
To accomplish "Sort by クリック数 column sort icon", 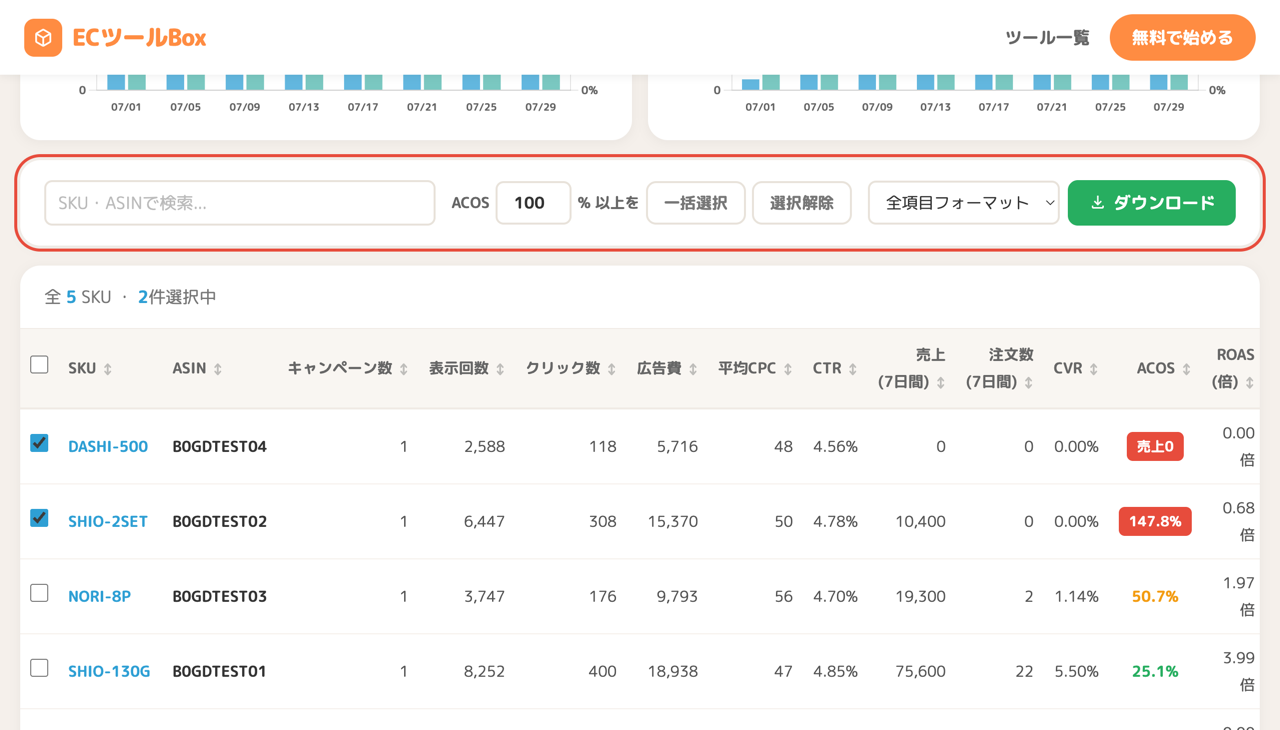I will pyautogui.click(x=612, y=369).
